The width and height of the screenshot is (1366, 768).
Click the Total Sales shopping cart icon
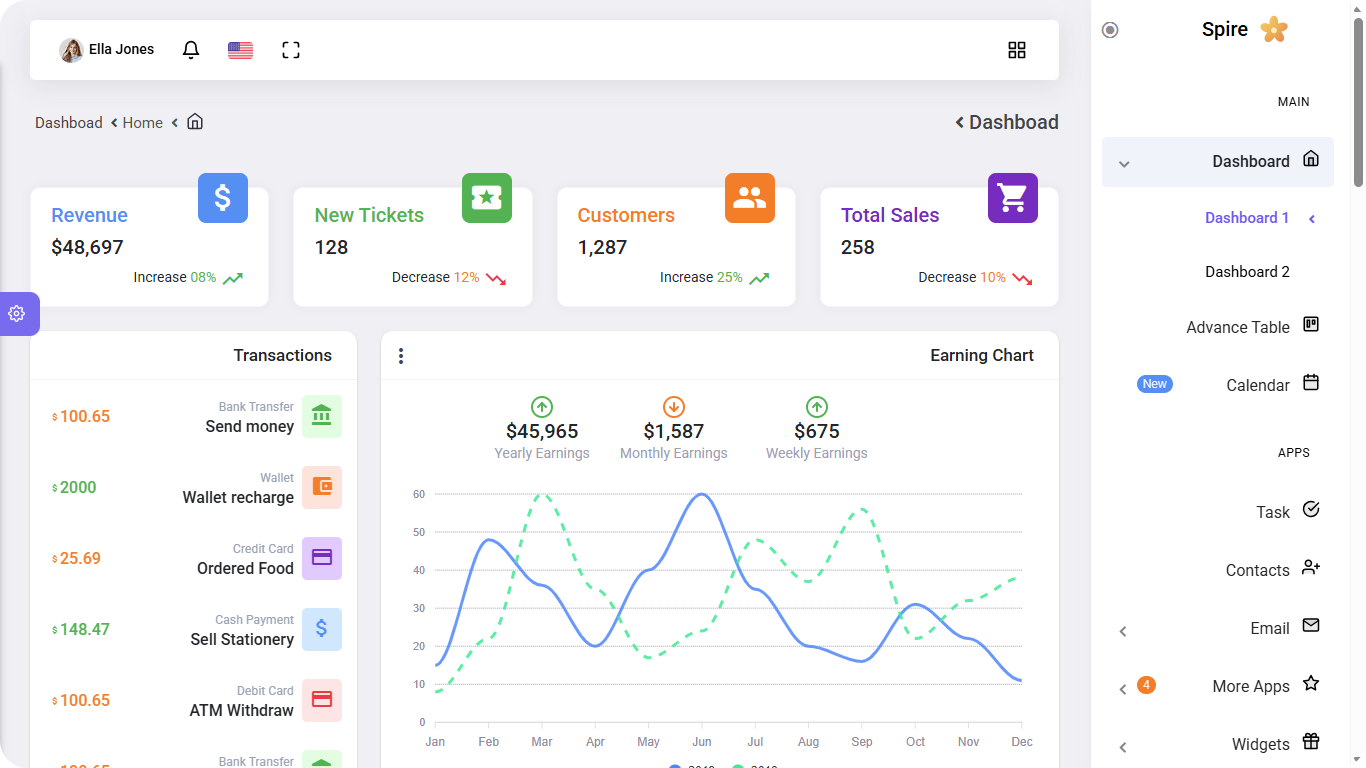(1013, 198)
